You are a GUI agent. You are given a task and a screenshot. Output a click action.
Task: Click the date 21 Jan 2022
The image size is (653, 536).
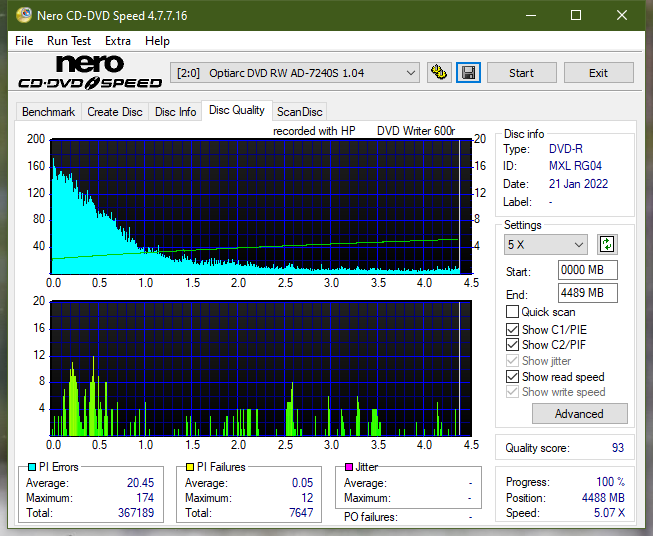coord(578,184)
